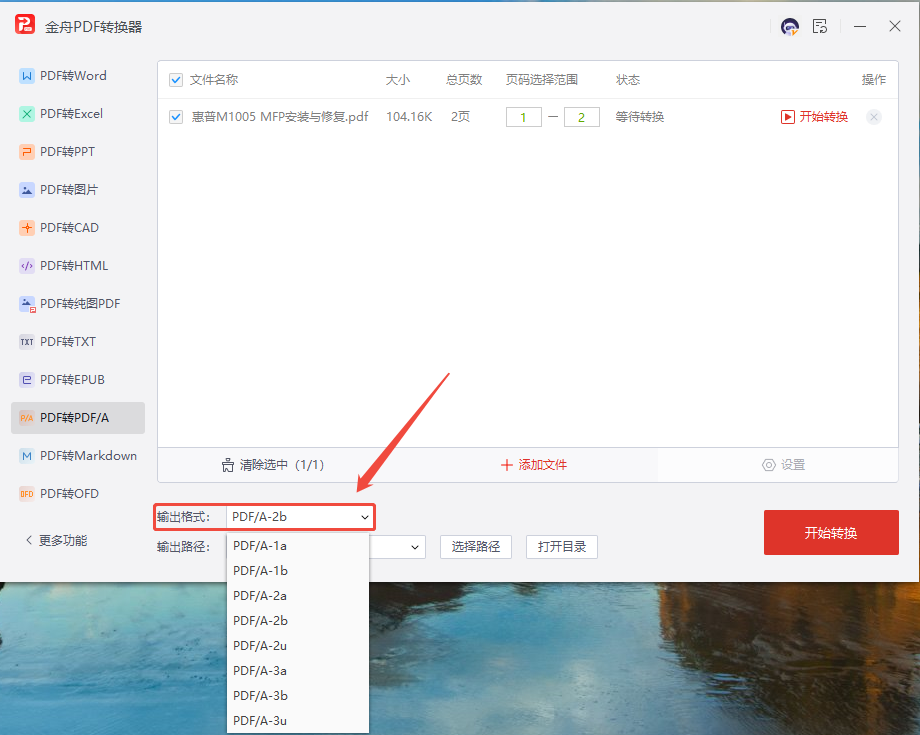Choose PDF/A-1a from the format list
Image resolution: width=920 pixels, height=735 pixels.
coord(298,546)
